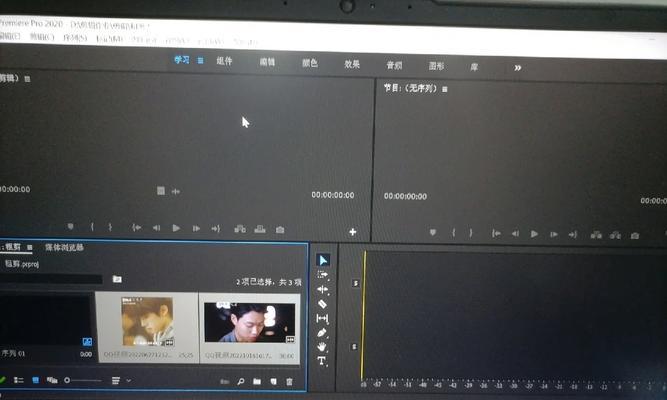Open the Source monitor button editor plus

tap(353, 232)
